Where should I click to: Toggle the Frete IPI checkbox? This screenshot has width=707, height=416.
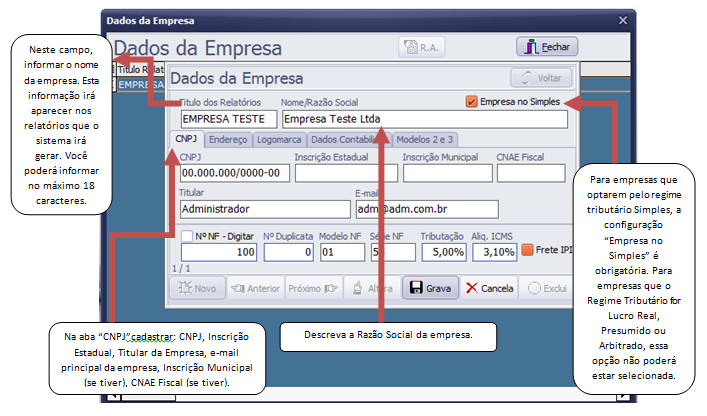527,249
